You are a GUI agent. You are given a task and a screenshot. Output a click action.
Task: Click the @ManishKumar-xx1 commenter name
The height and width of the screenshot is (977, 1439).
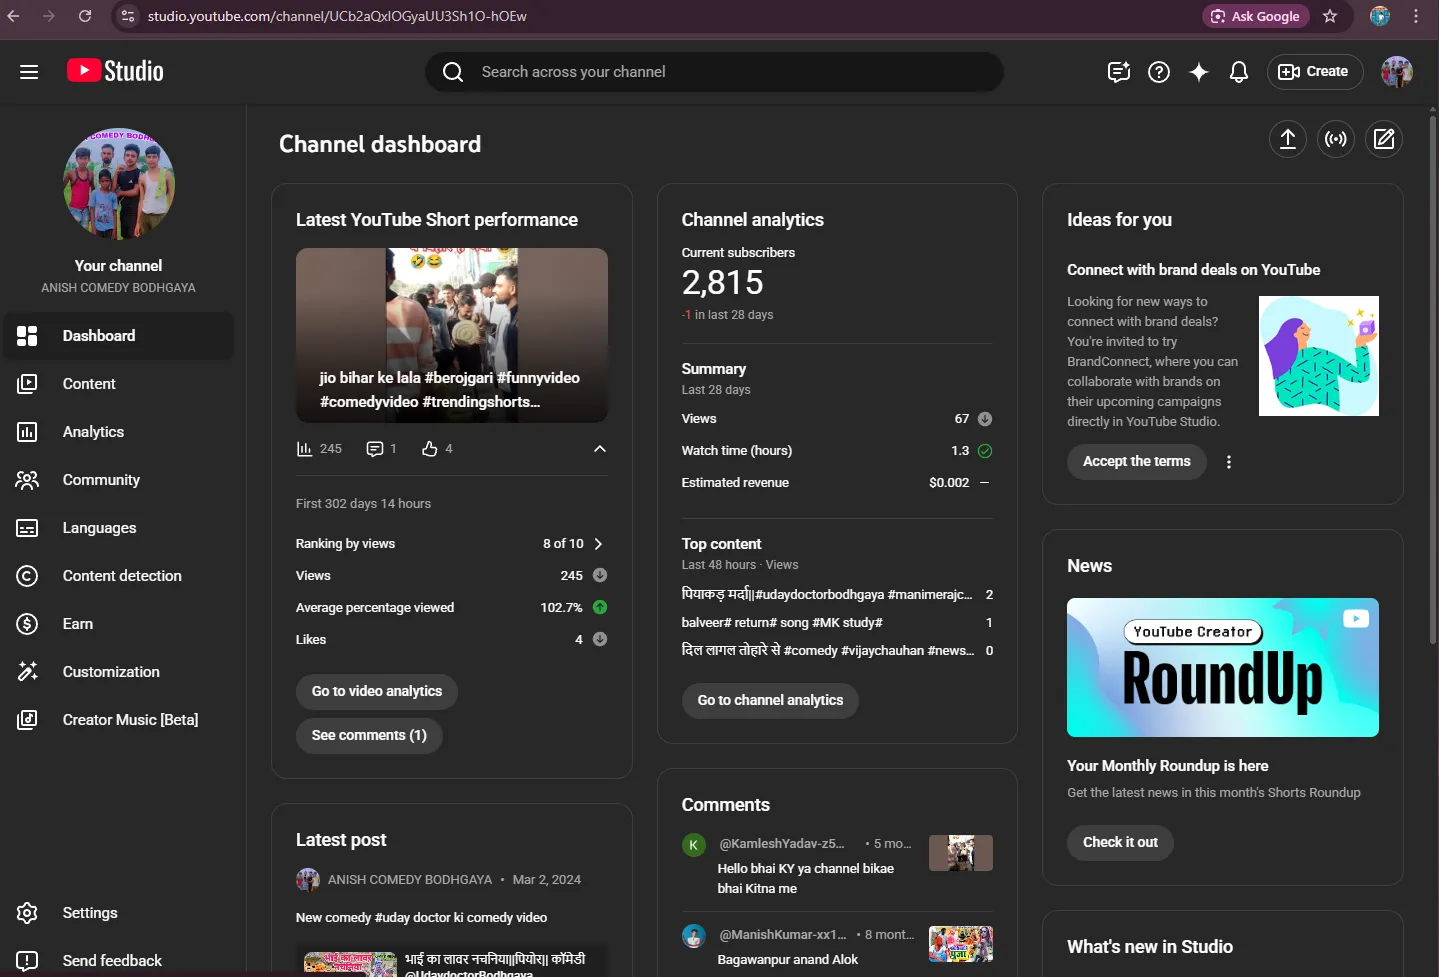tap(783, 935)
